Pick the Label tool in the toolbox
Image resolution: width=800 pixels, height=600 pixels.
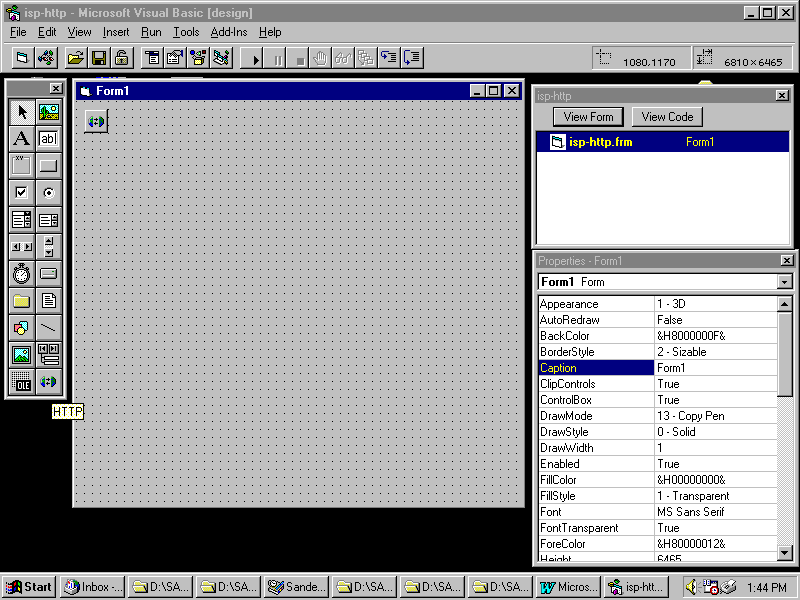(21, 139)
